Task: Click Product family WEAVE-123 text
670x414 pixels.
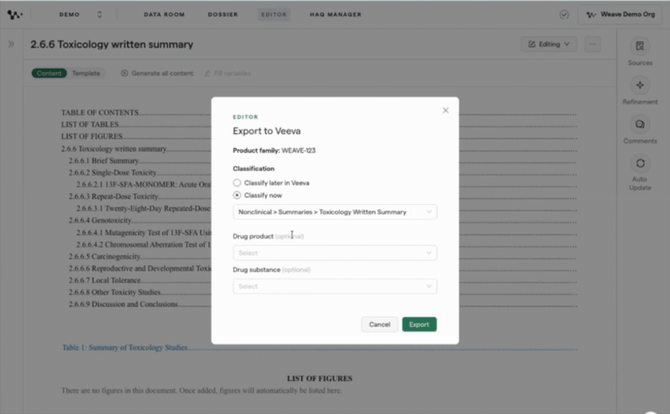Action: click(x=274, y=150)
